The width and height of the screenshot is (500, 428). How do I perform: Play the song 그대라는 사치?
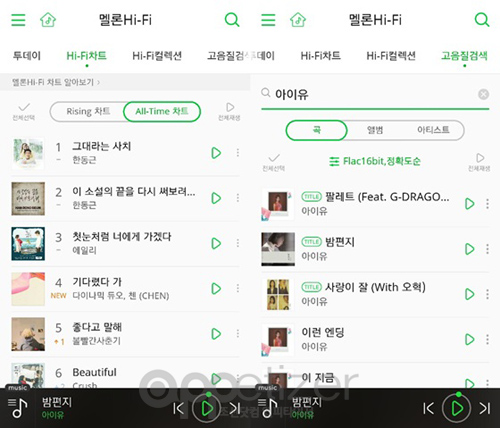(216, 153)
